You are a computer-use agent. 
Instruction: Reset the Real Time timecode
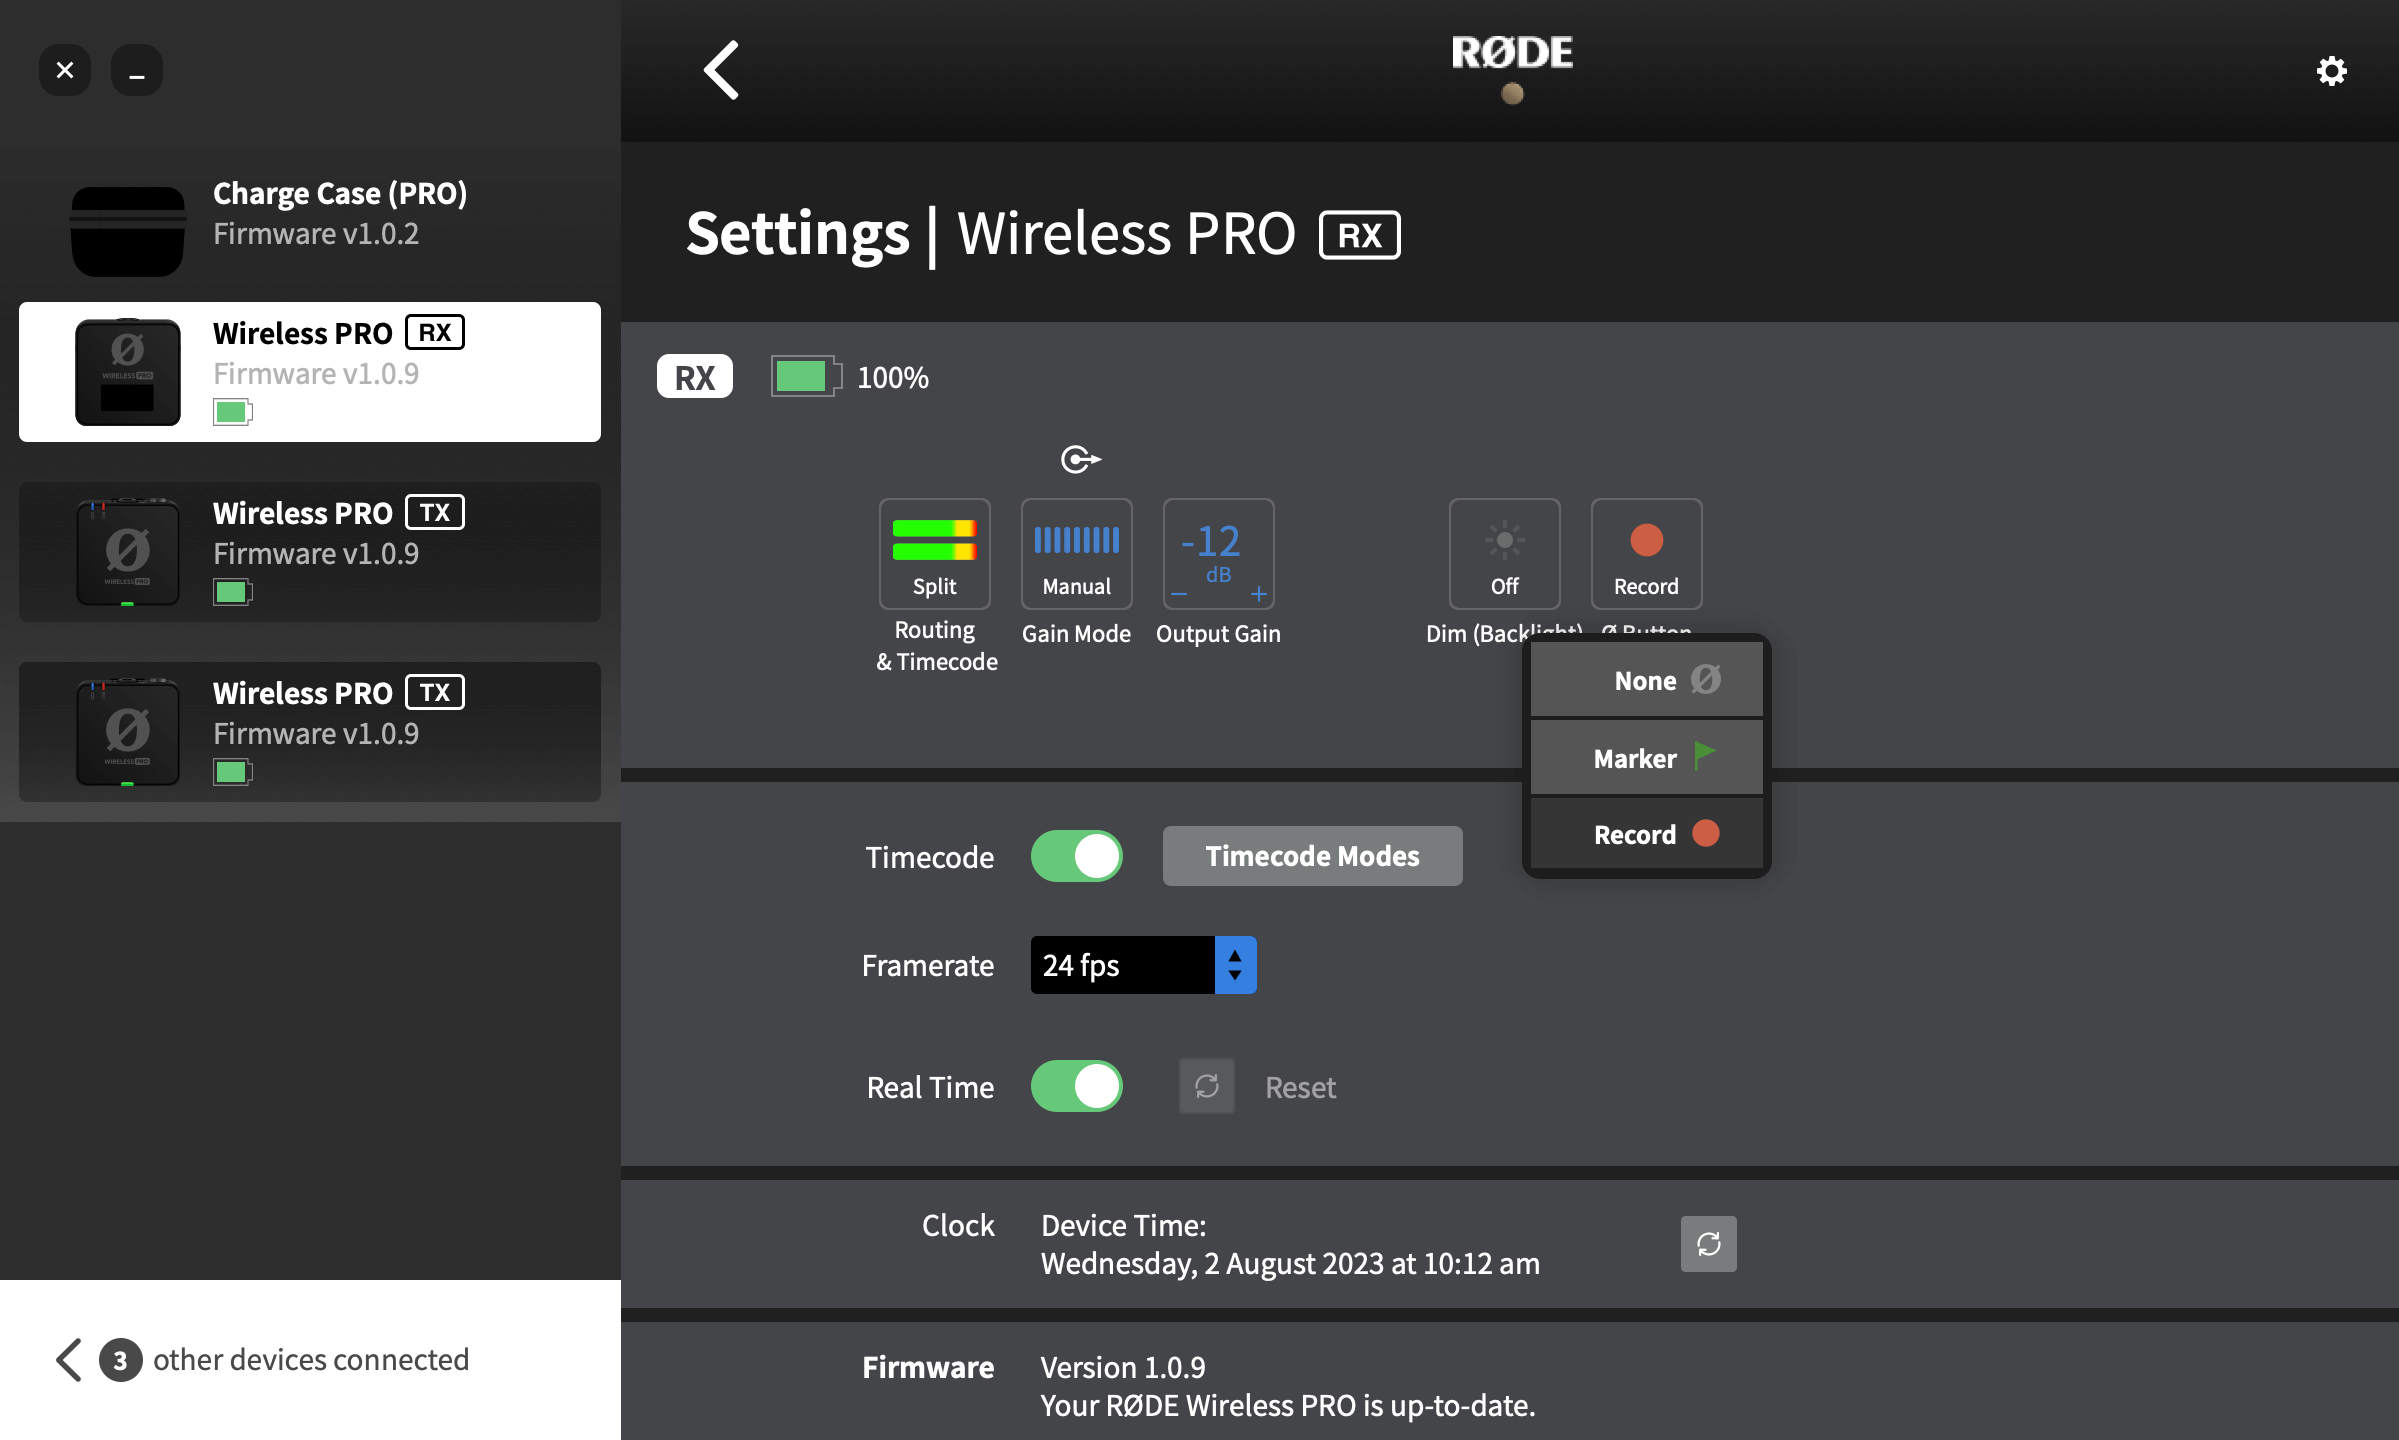coord(1206,1087)
